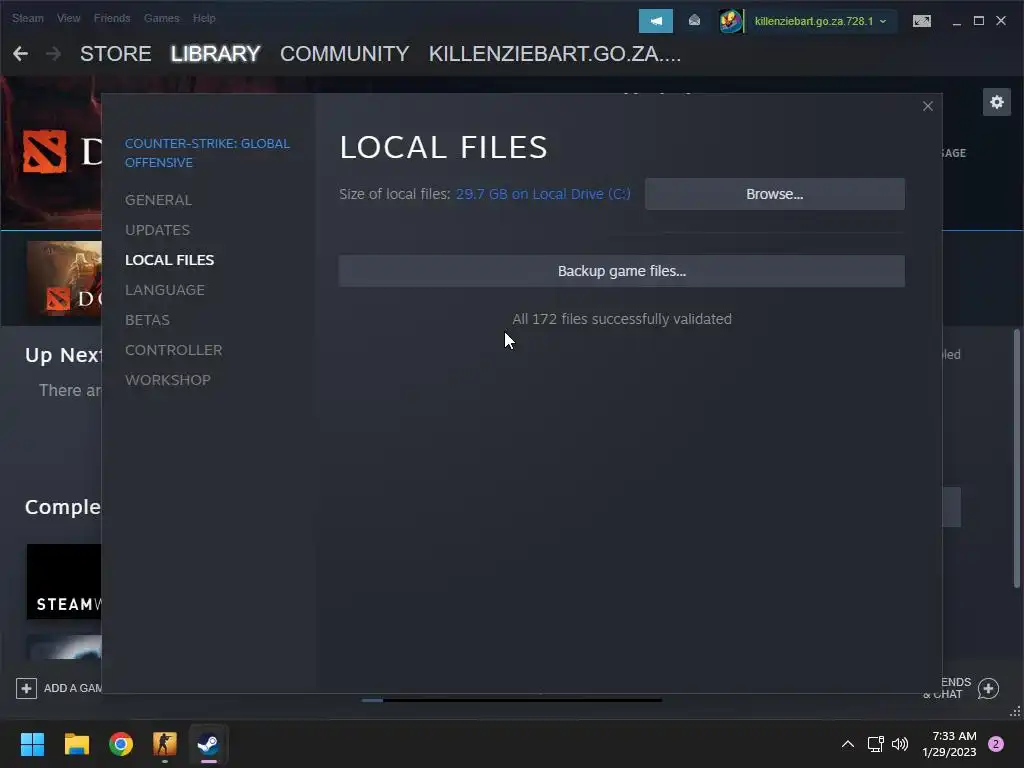The height and width of the screenshot is (768, 1024).
Task: Open the account name dropdown
Action: click(820, 21)
